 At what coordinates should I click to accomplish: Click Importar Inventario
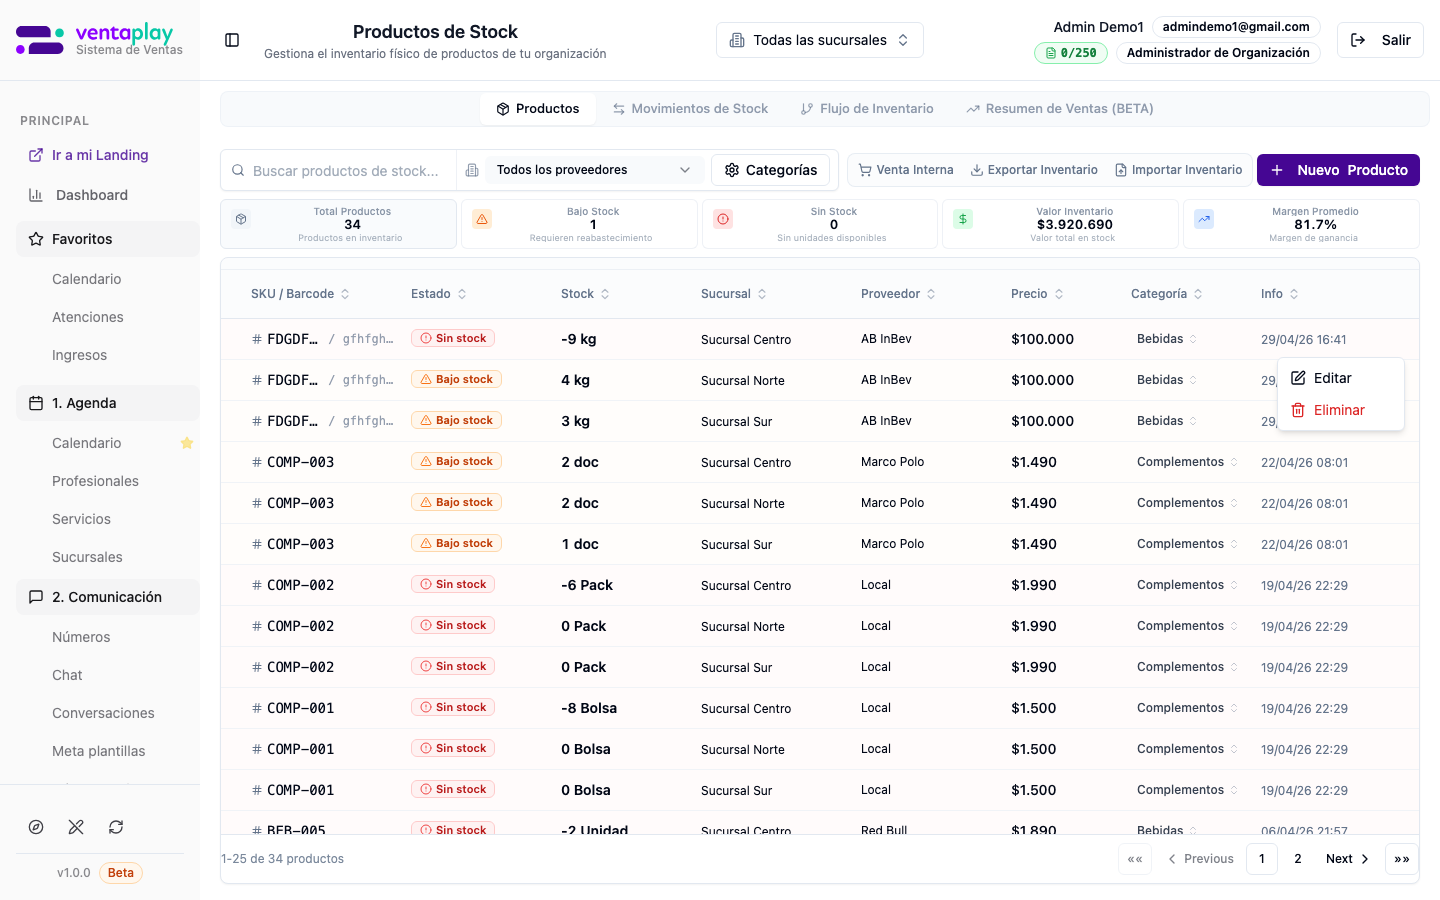pos(1178,170)
